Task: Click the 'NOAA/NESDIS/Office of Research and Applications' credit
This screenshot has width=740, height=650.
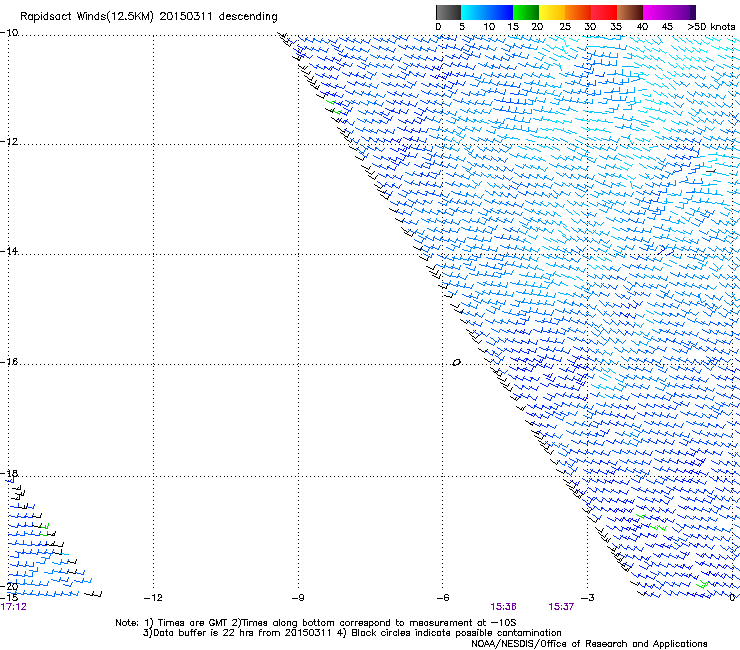Action: click(x=589, y=644)
